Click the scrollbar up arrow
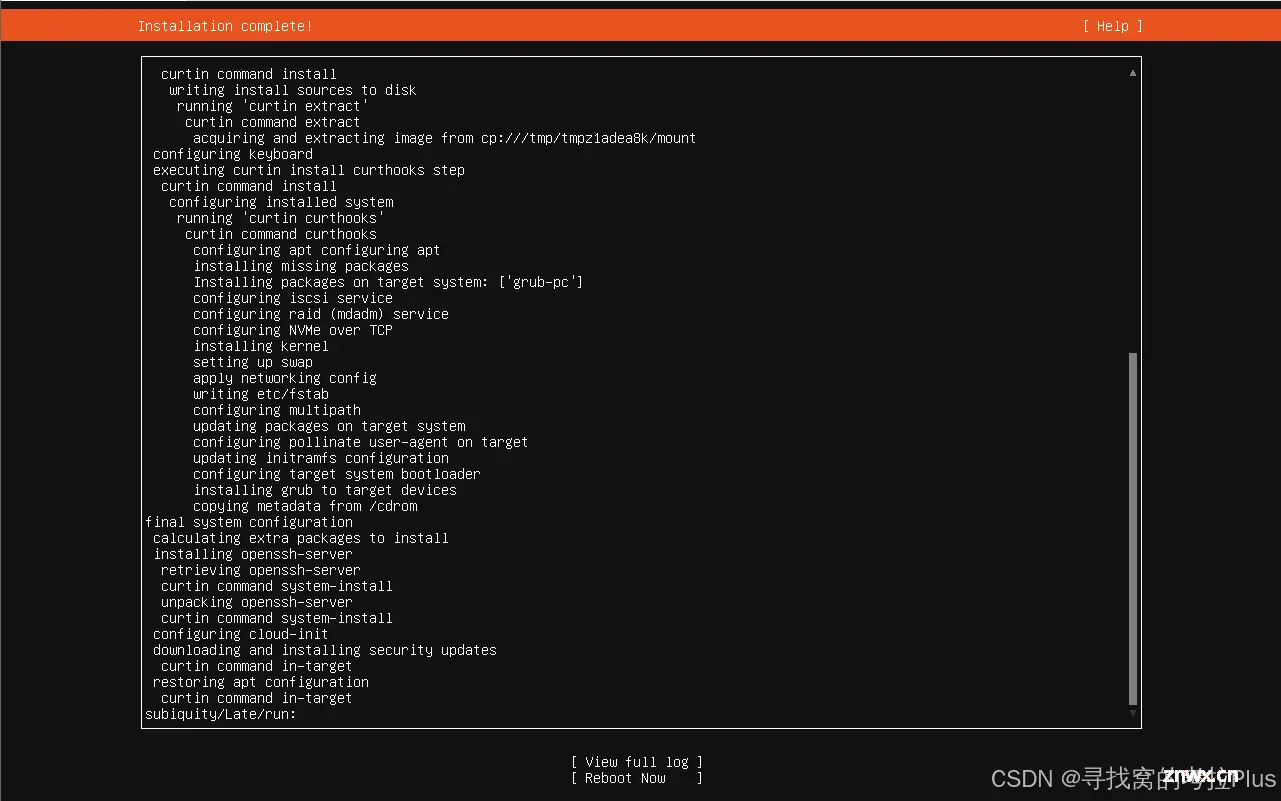The width and height of the screenshot is (1281, 801). click(1133, 73)
